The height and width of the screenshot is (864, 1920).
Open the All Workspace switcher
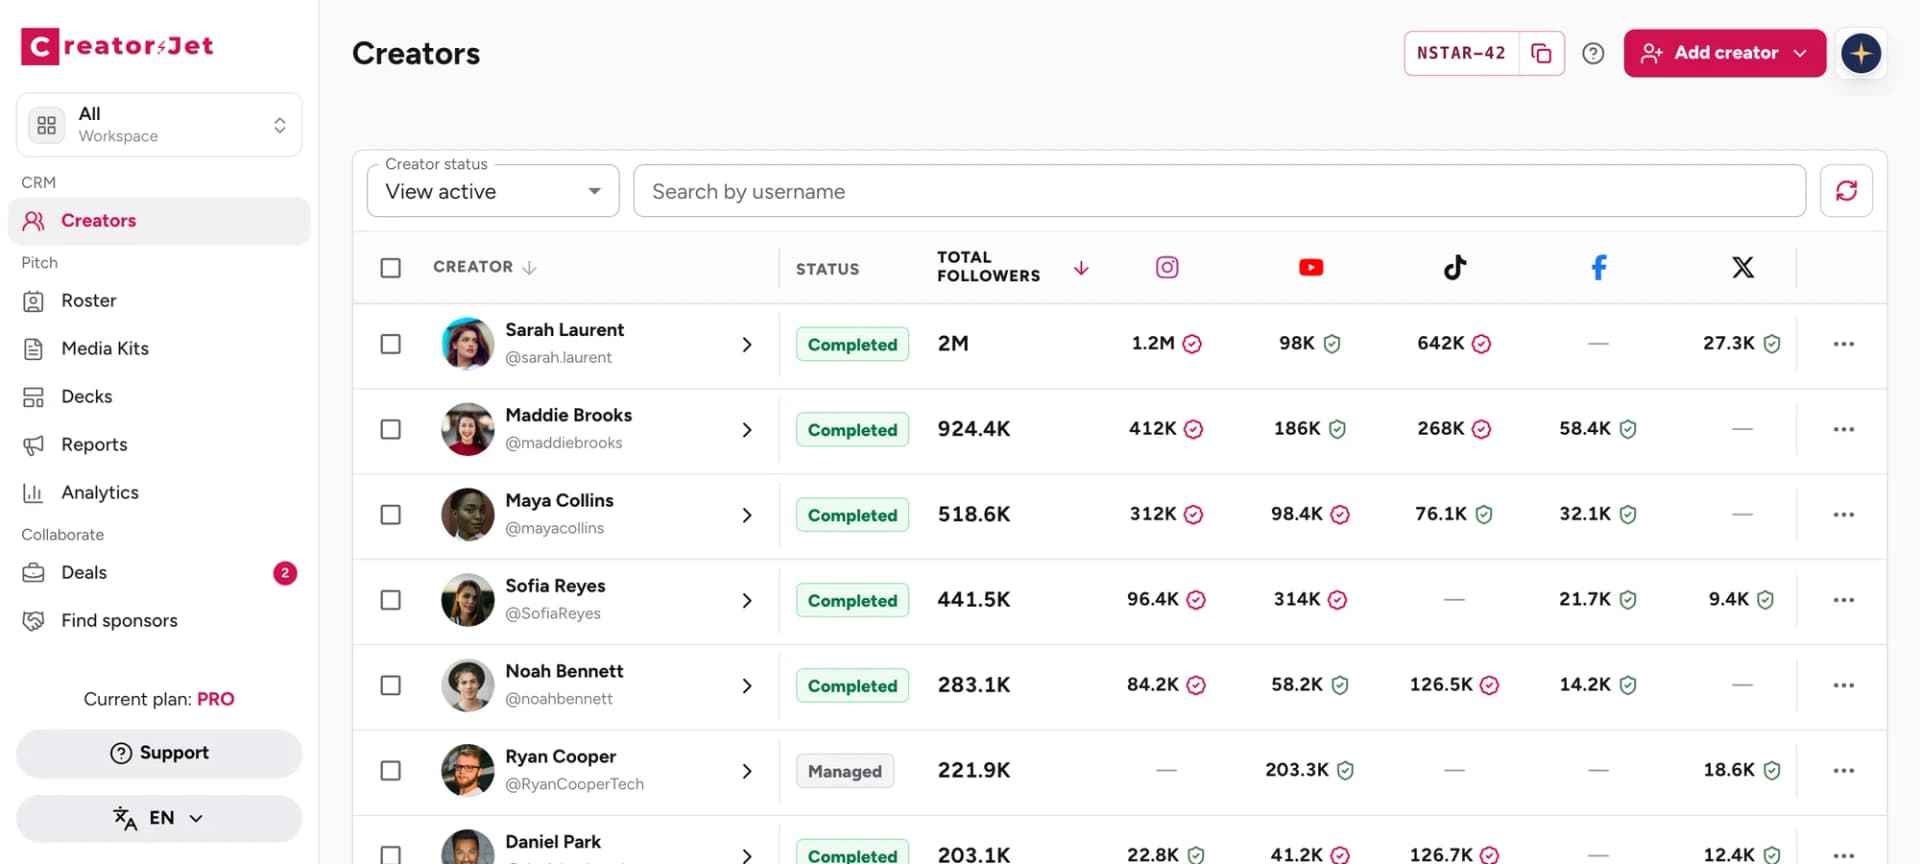[159, 125]
